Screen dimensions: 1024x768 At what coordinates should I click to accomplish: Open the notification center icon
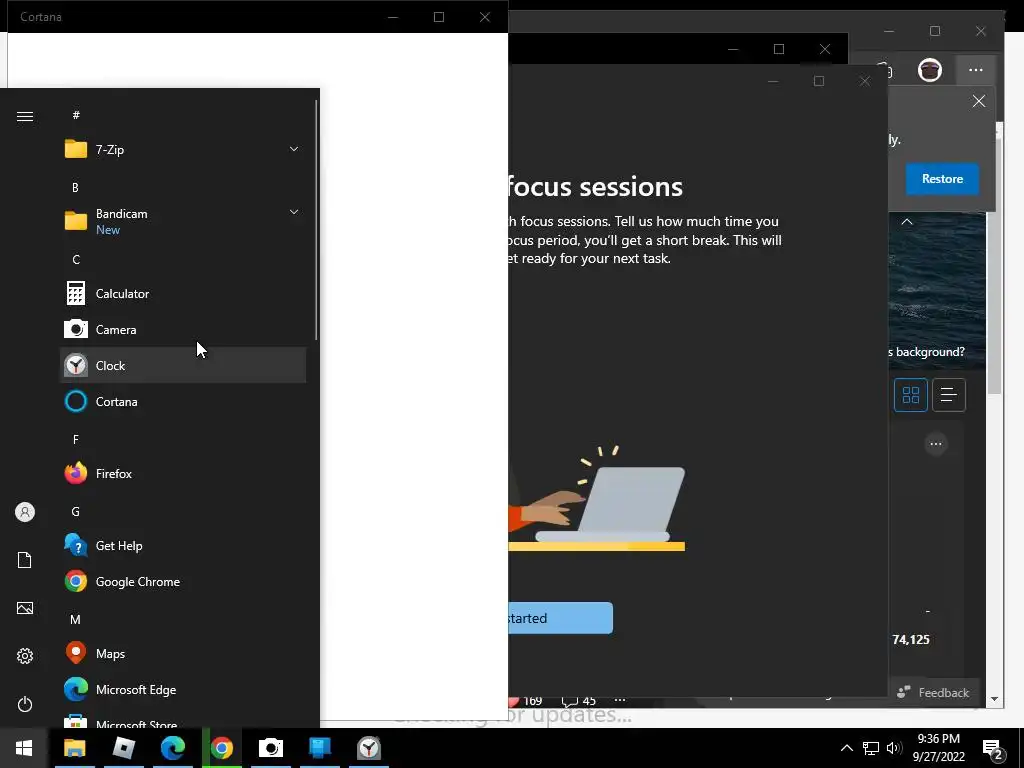point(992,748)
